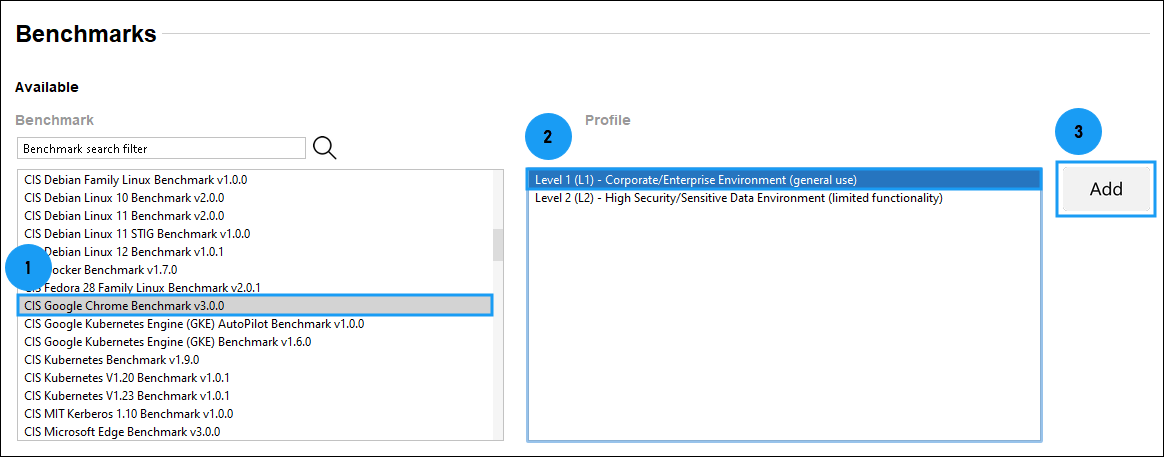Choose CIS Kubernetes V1.23 Benchmark v1.0.1
Image resolution: width=1164 pixels, height=457 pixels.
pyautogui.click(x=127, y=396)
